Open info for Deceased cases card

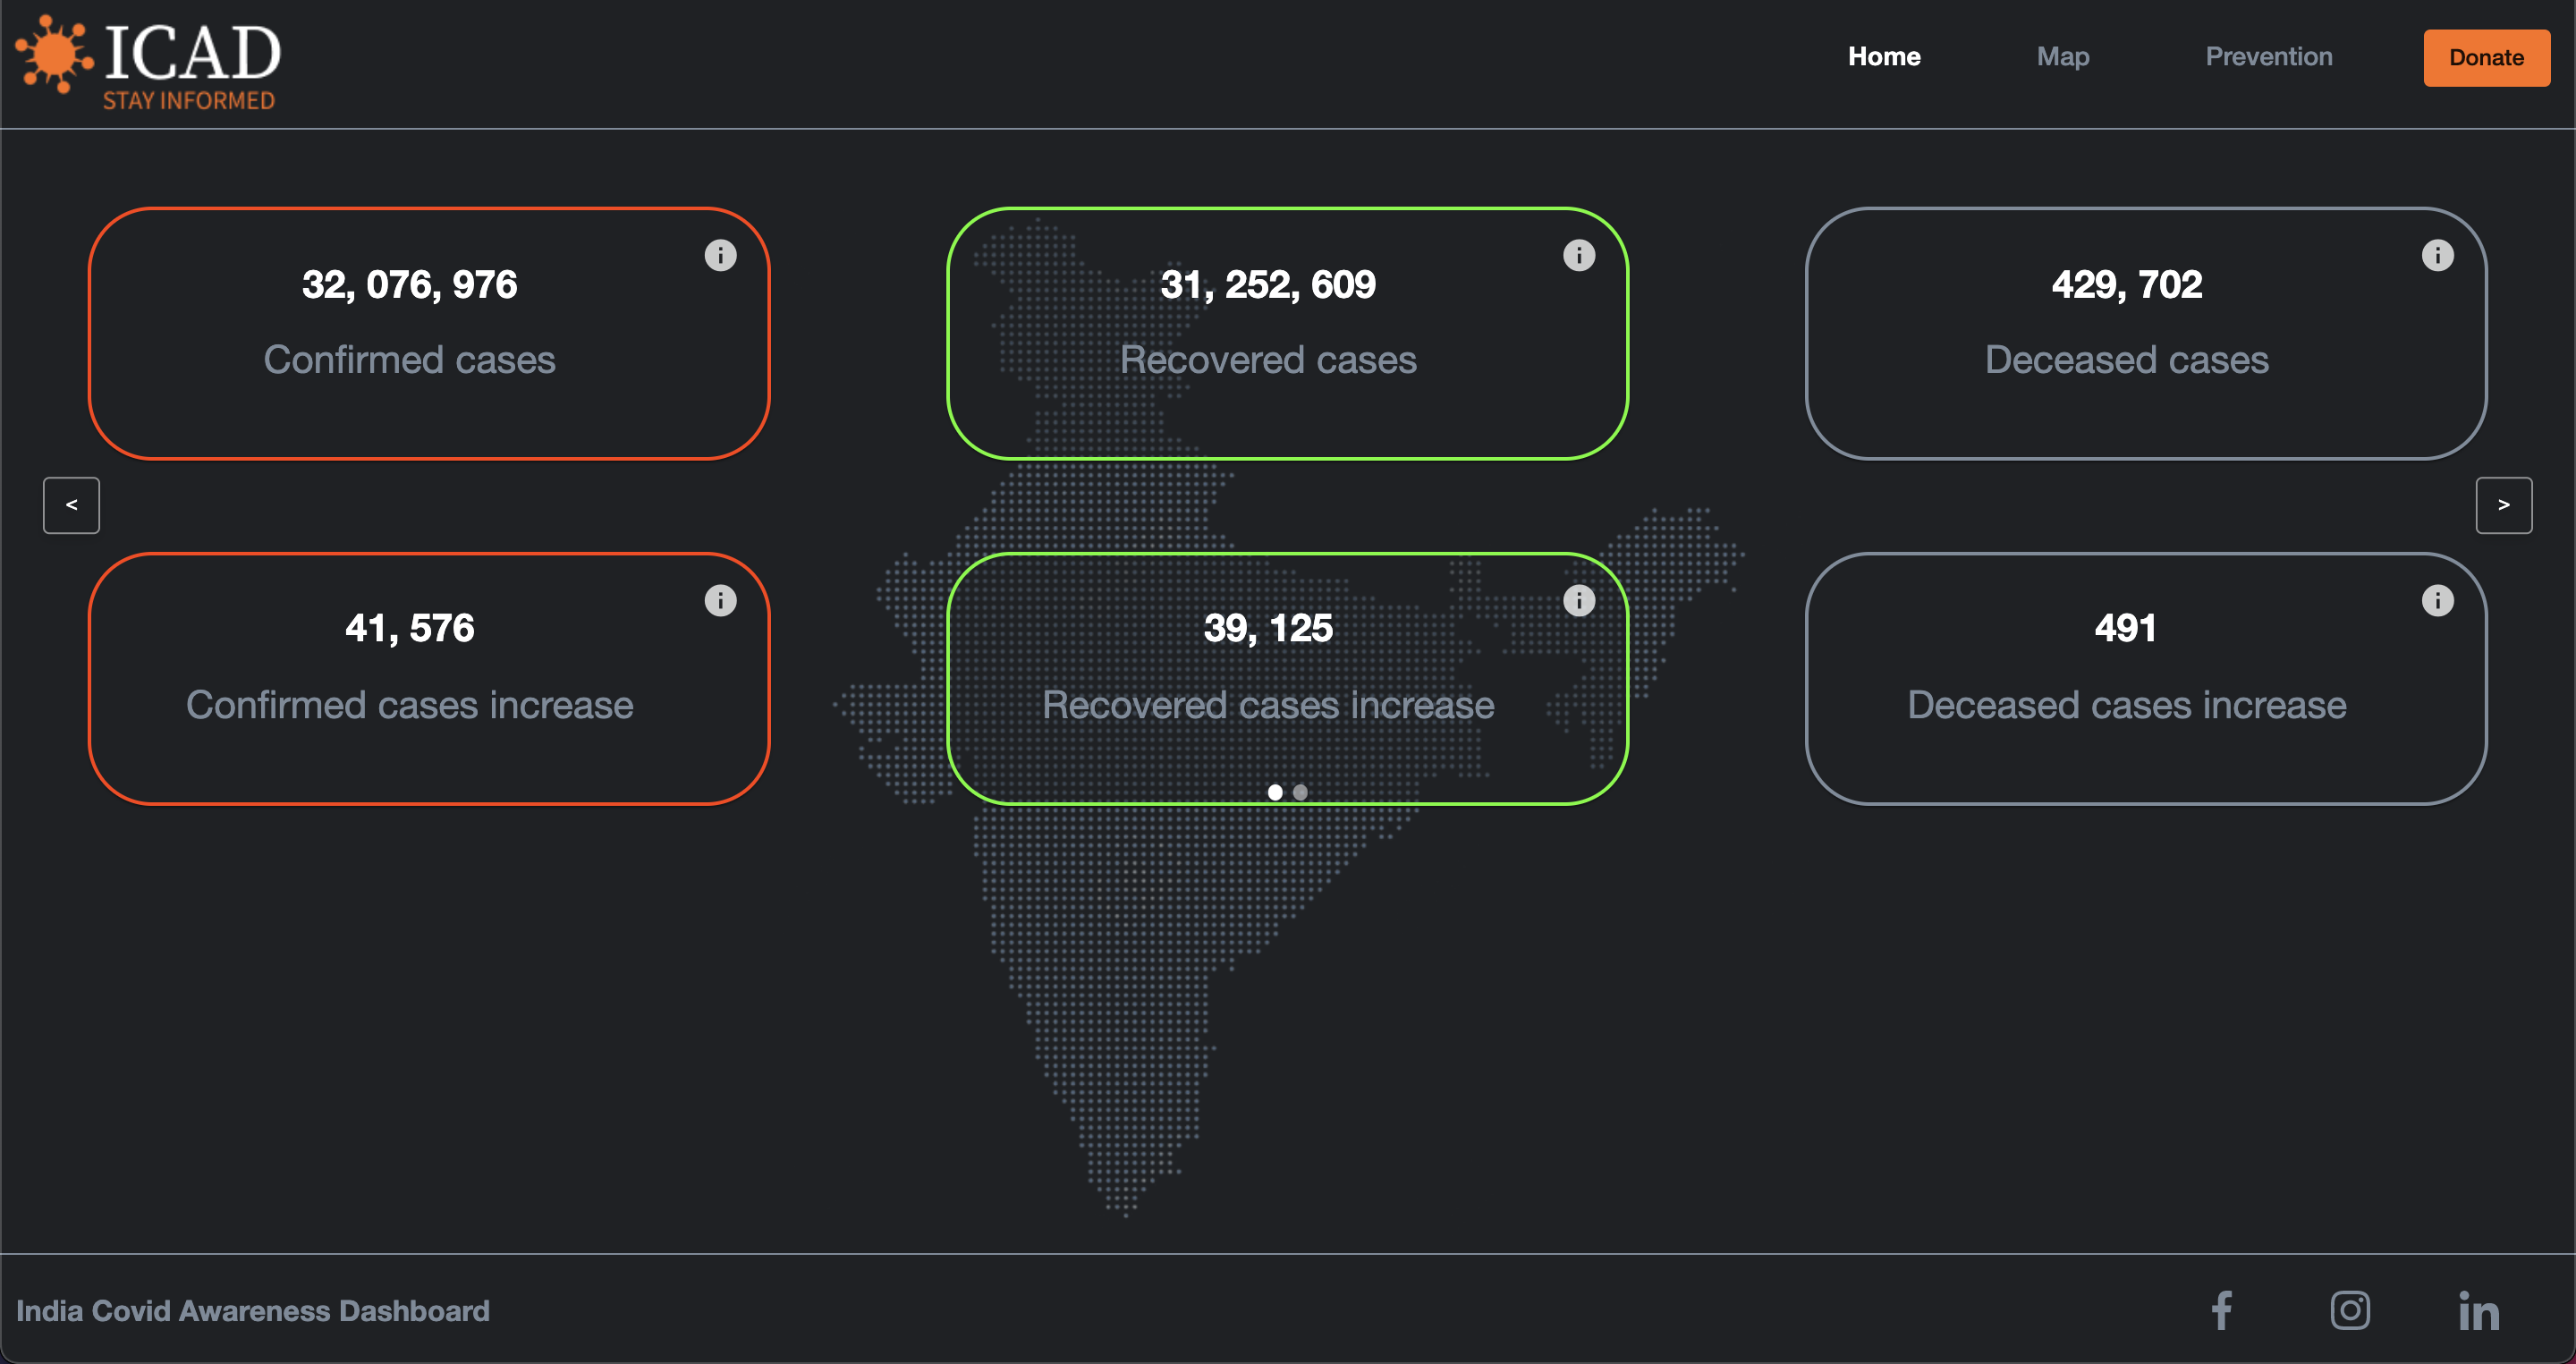(2437, 255)
